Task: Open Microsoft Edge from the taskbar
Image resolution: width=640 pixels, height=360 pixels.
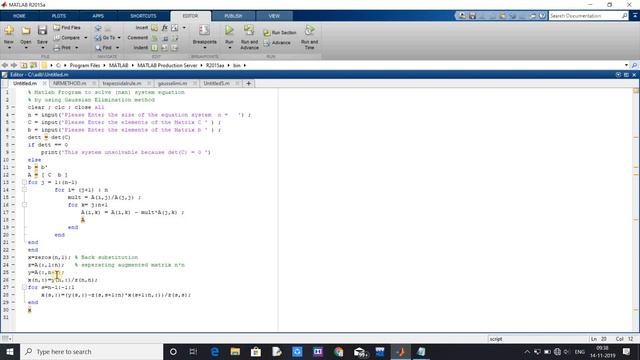Action: (x=215, y=351)
